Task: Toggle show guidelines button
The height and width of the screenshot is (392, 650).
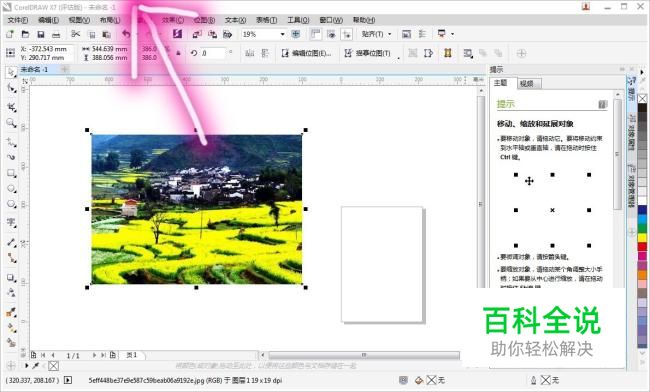Action: pyautogui.click(x=347, y=34)
